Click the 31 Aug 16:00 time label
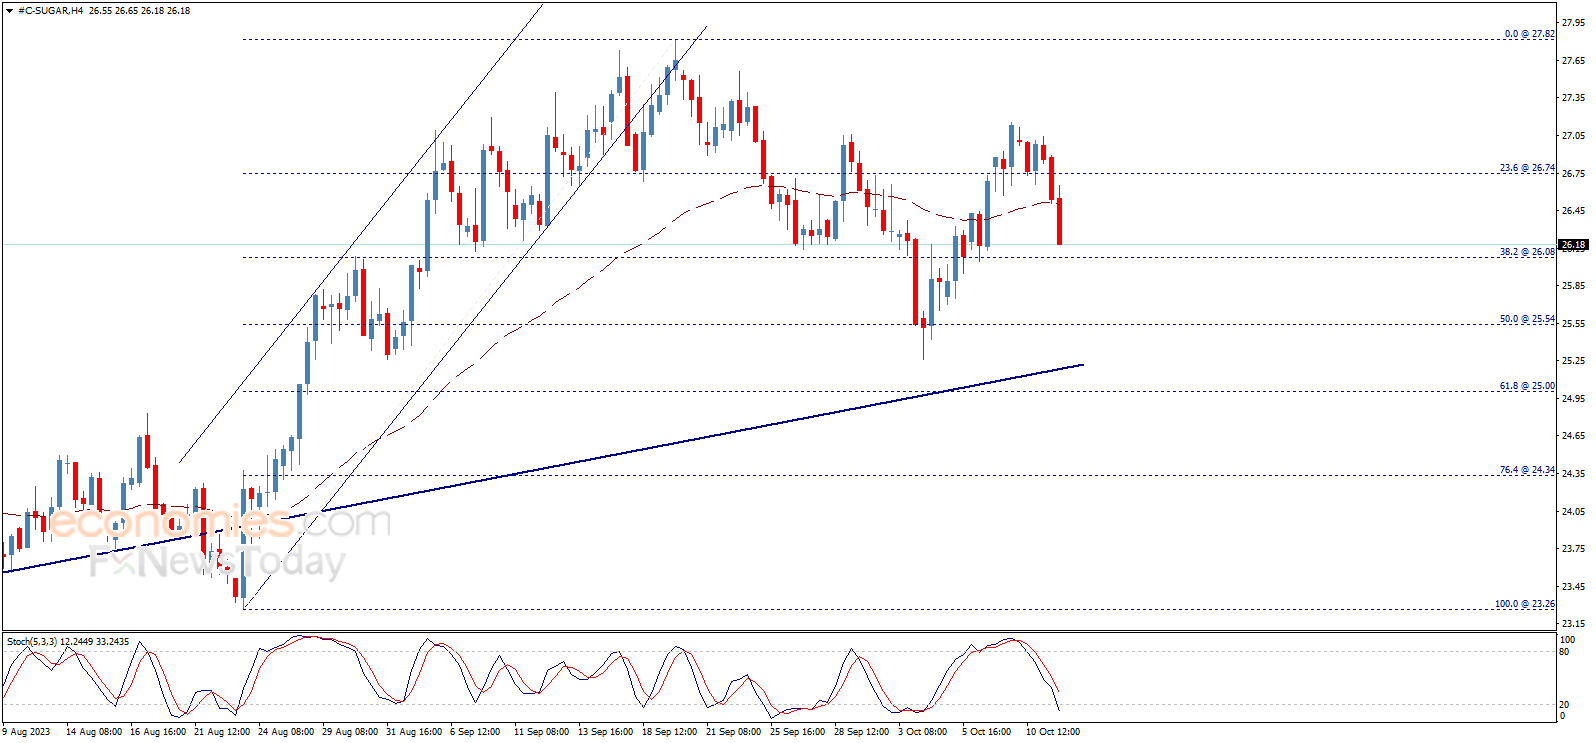 pyautogui.click(x=414, y=732)
